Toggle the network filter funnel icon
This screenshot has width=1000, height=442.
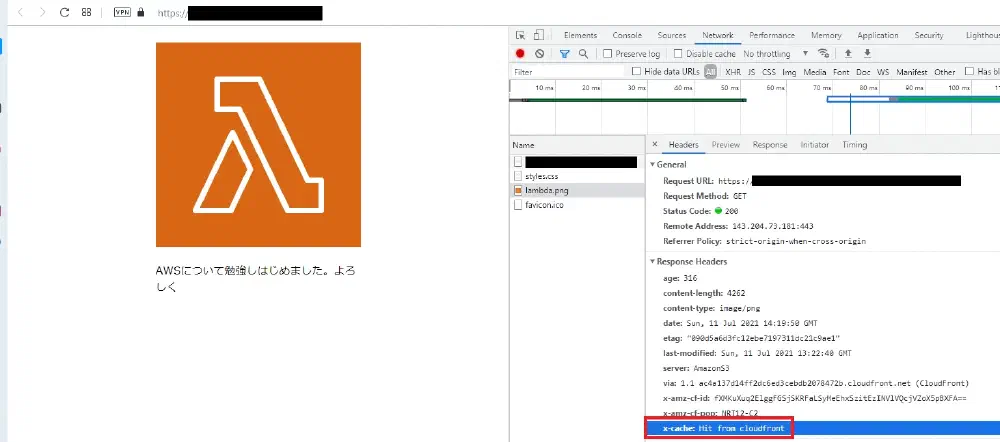pyautogui.click(x=564, y=54)
